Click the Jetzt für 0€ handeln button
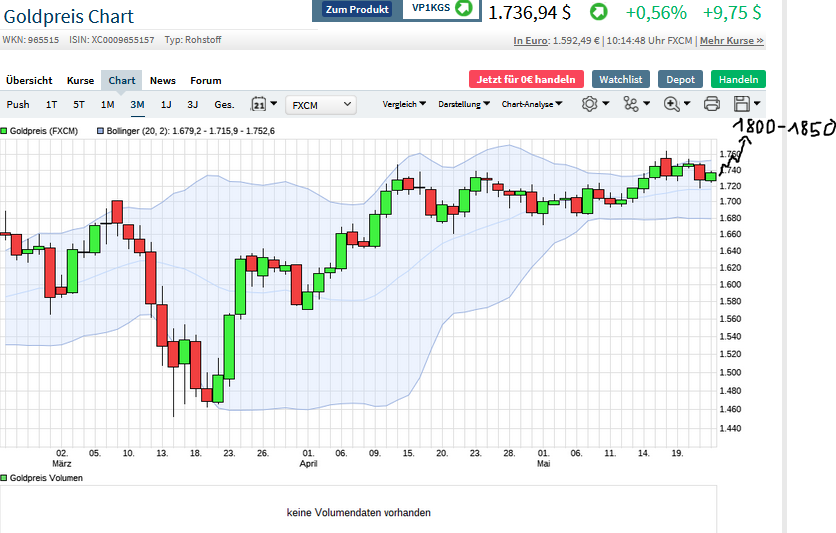836x533 pixels. (525, 79)
